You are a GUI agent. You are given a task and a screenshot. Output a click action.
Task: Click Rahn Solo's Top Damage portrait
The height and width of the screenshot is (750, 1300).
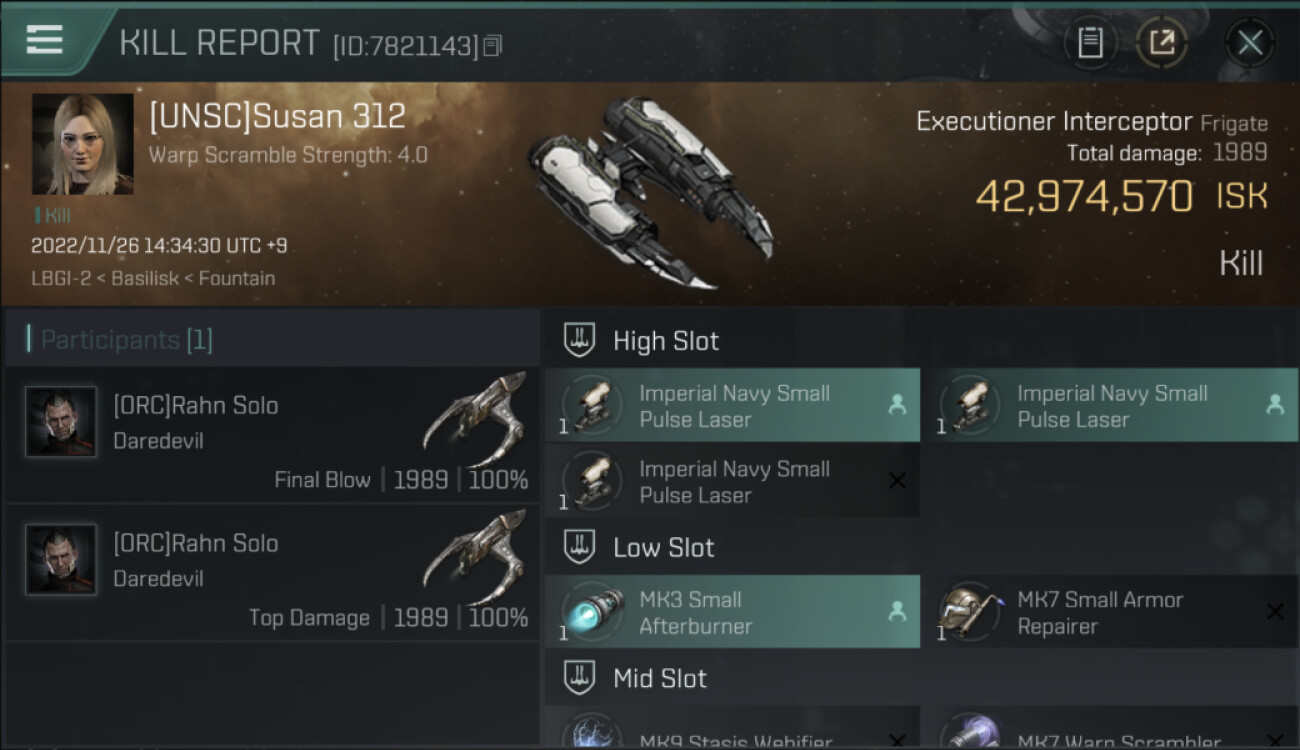pos(61,560)
